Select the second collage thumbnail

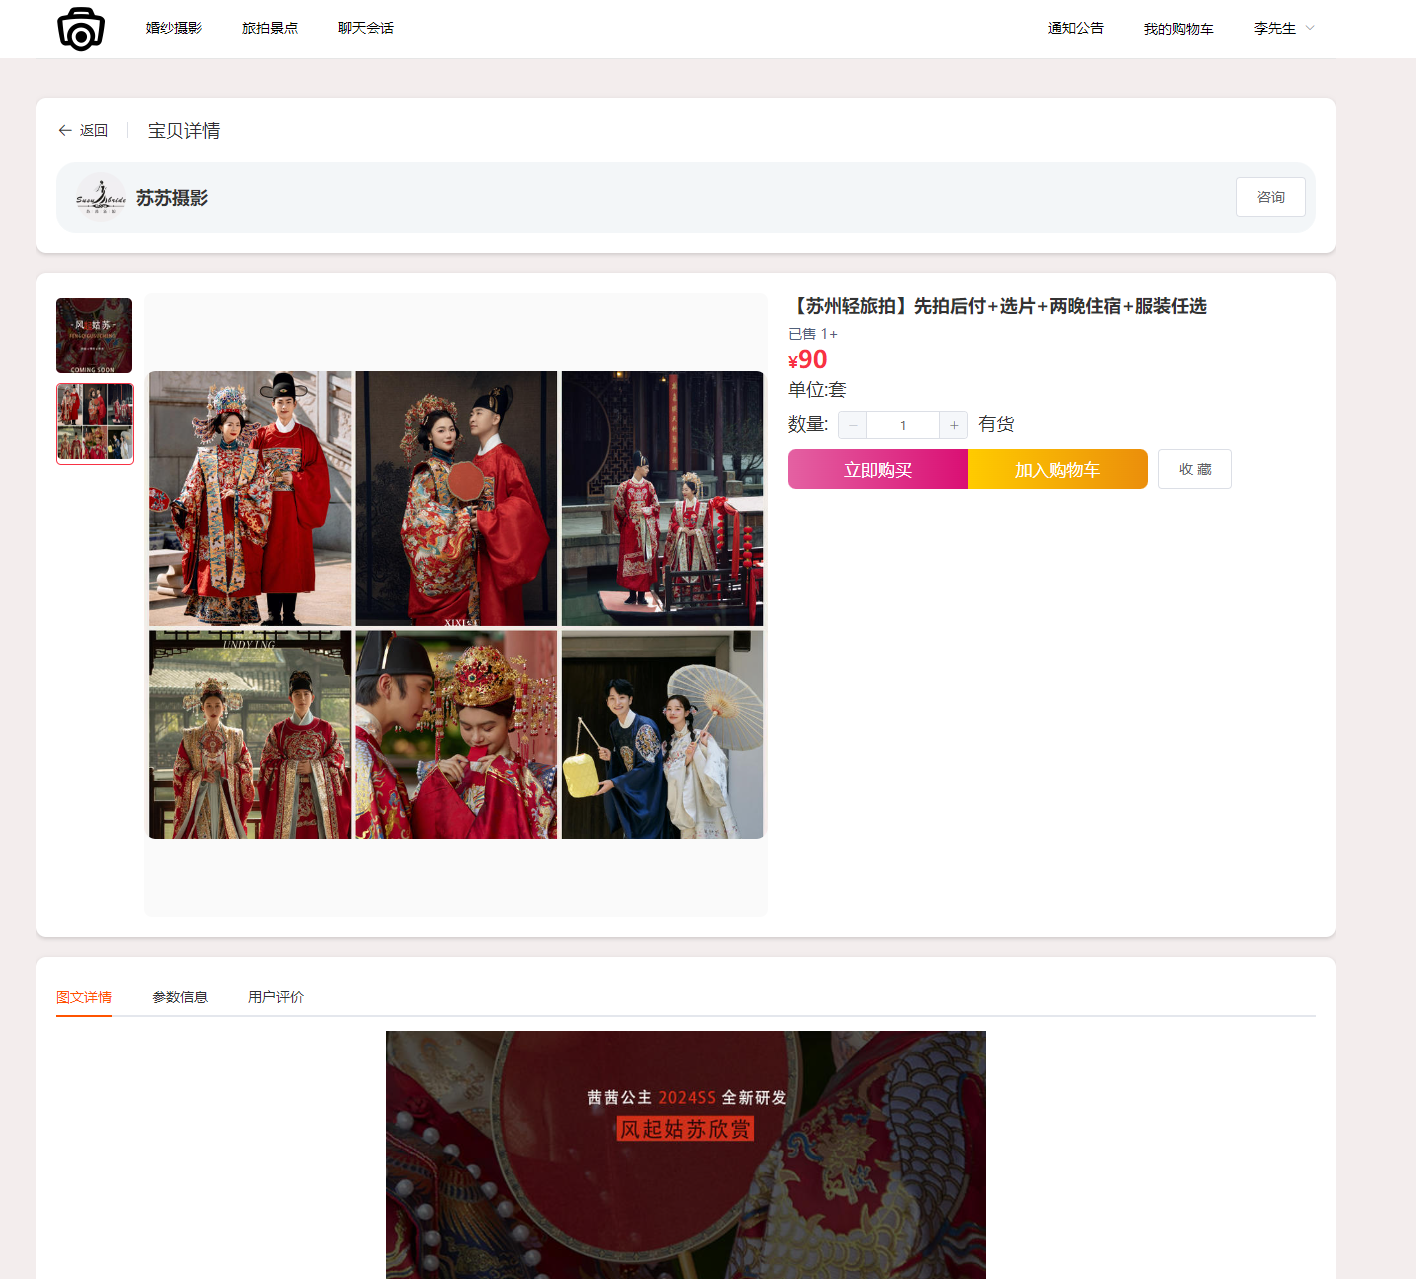click(95, 424)
